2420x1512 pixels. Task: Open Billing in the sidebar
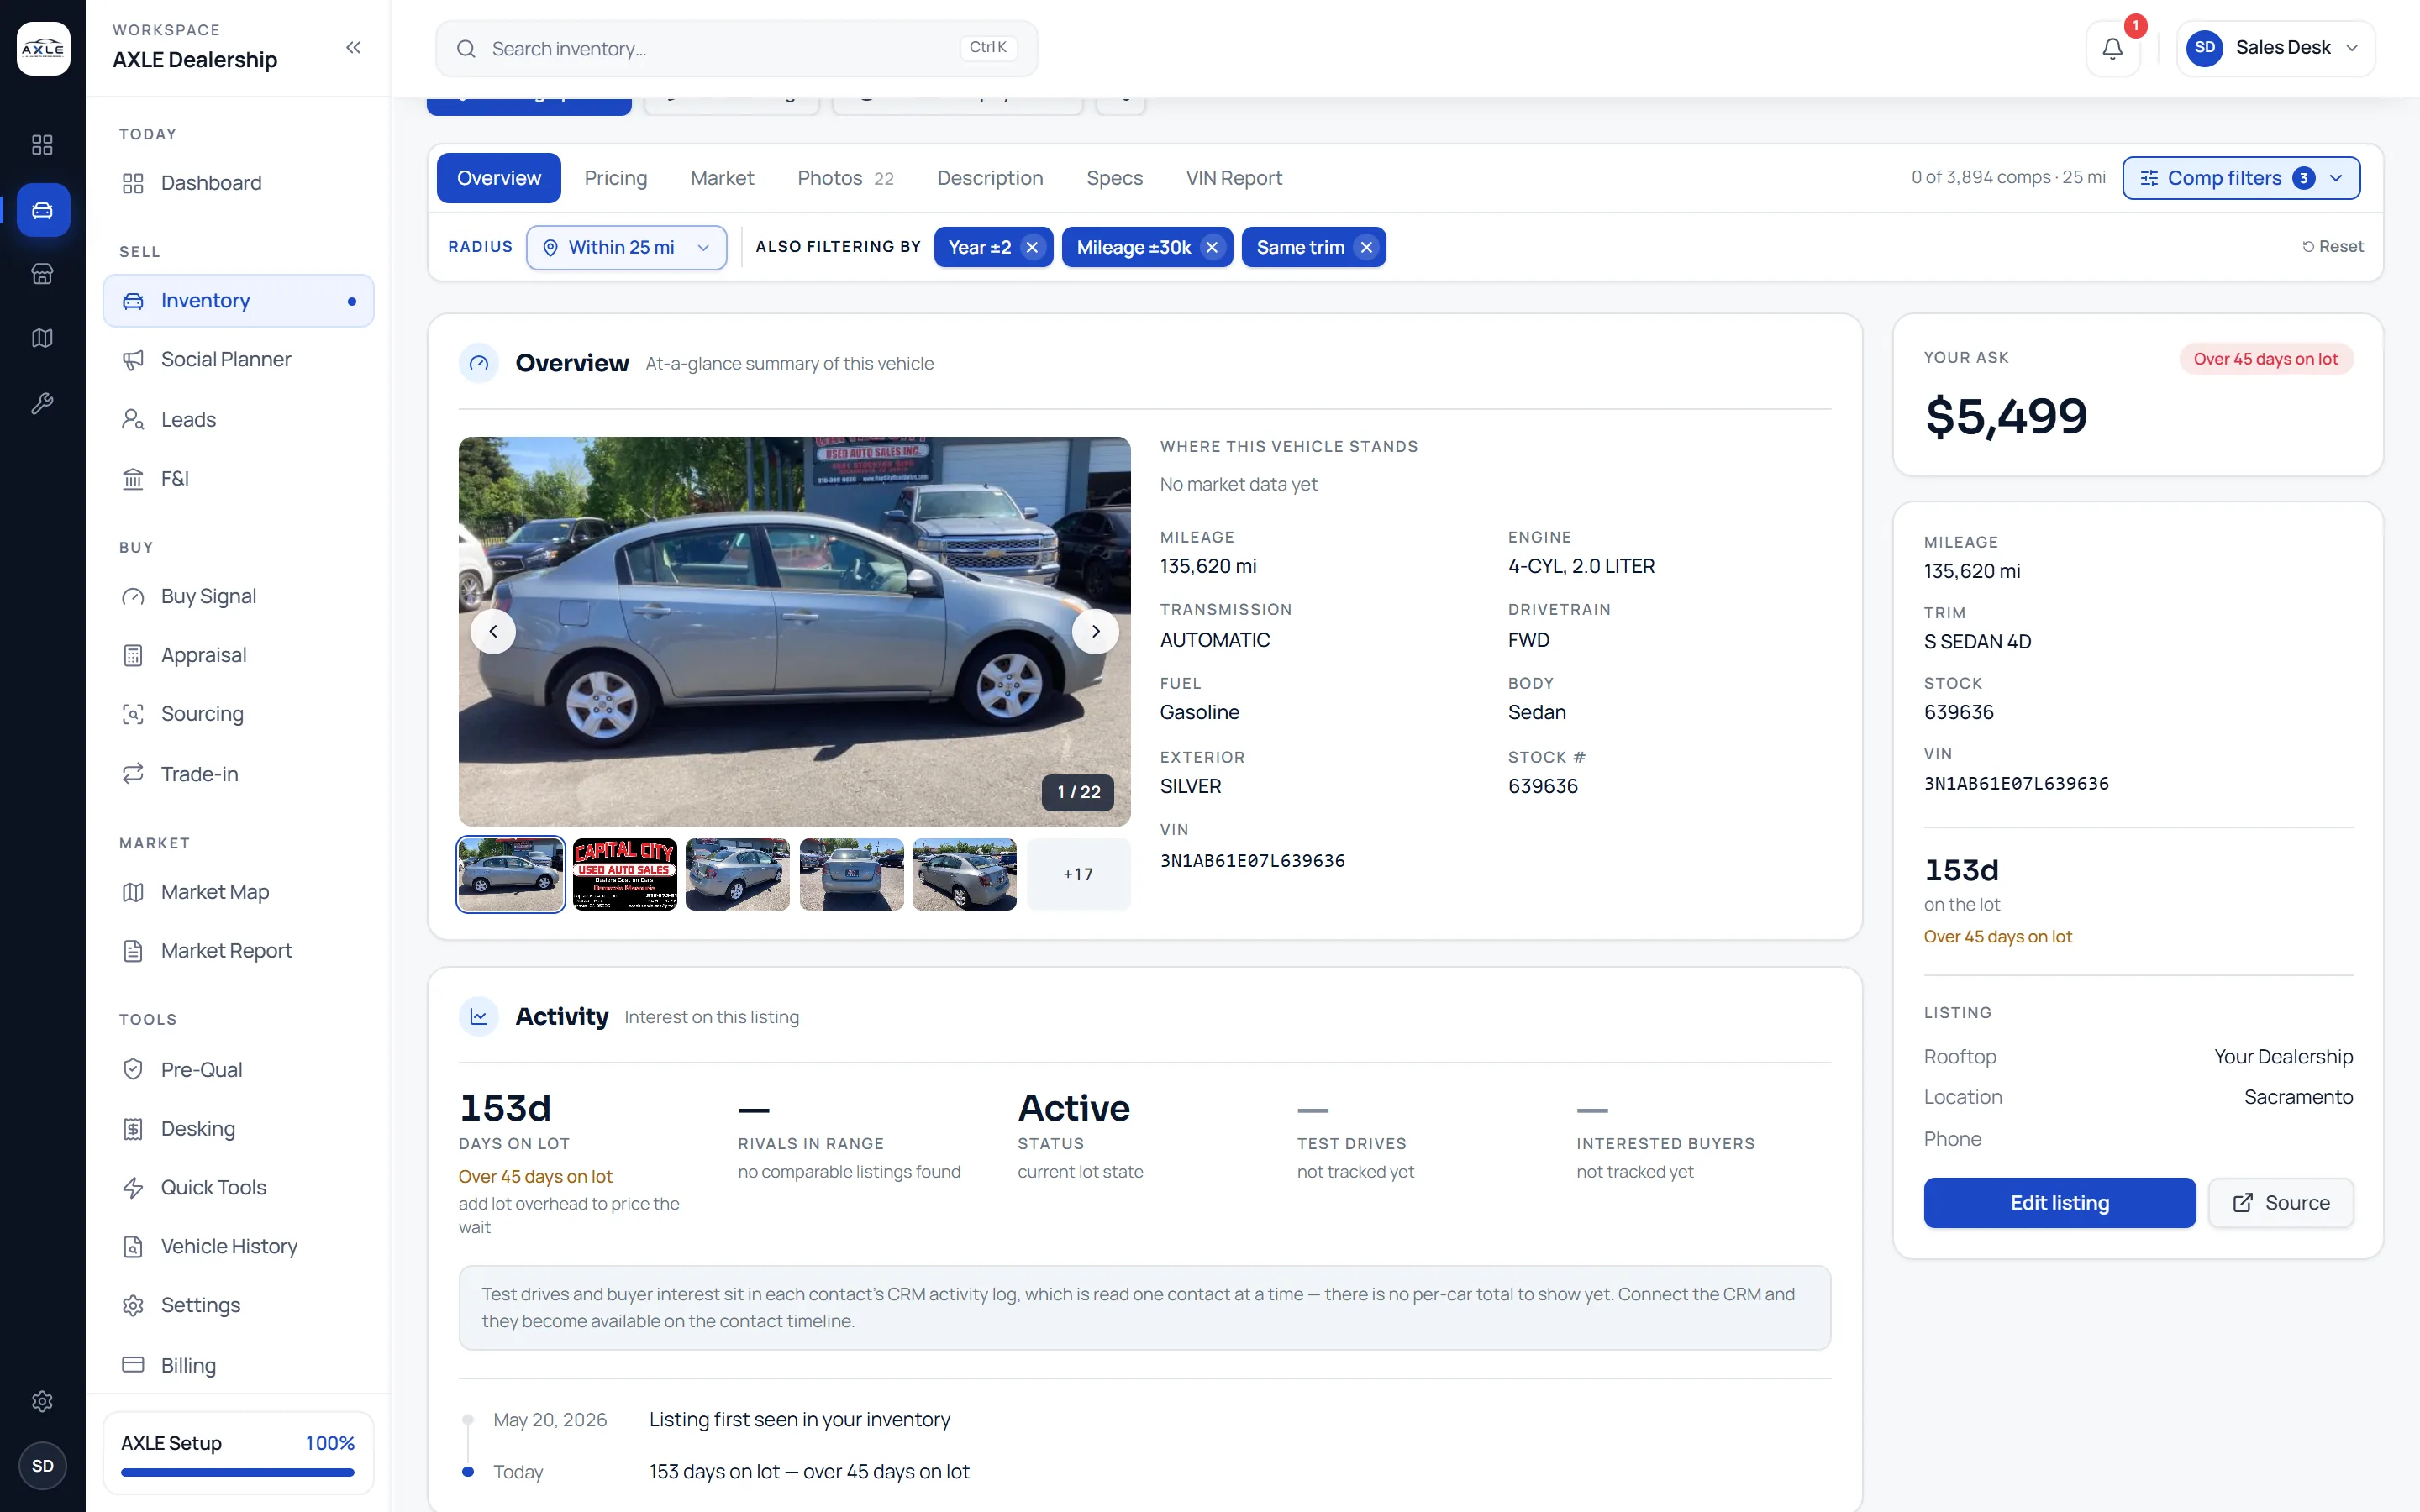(x=238, y=1365)
